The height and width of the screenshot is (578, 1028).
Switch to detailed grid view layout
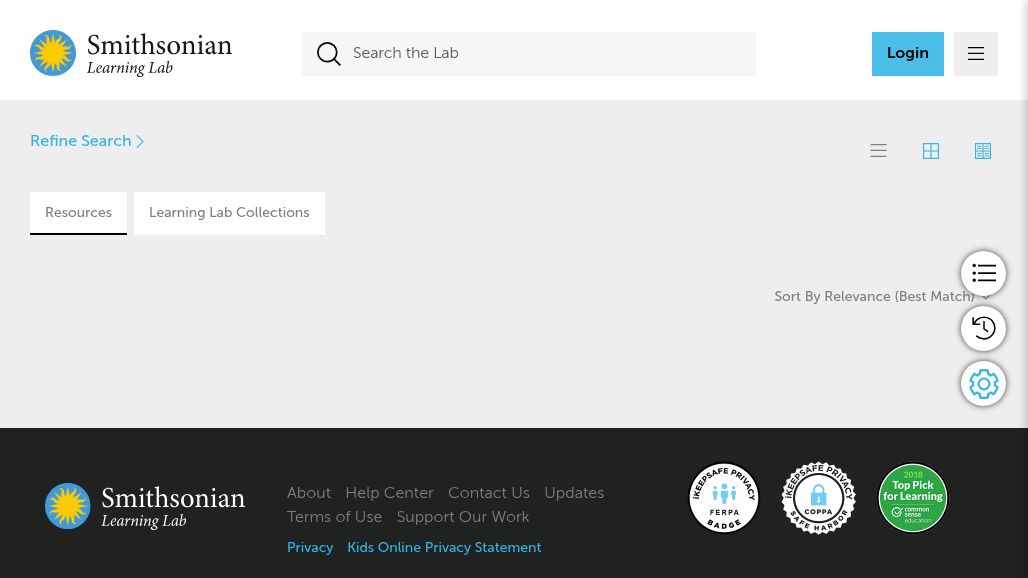pyautogui.click(x=982, y=150)
